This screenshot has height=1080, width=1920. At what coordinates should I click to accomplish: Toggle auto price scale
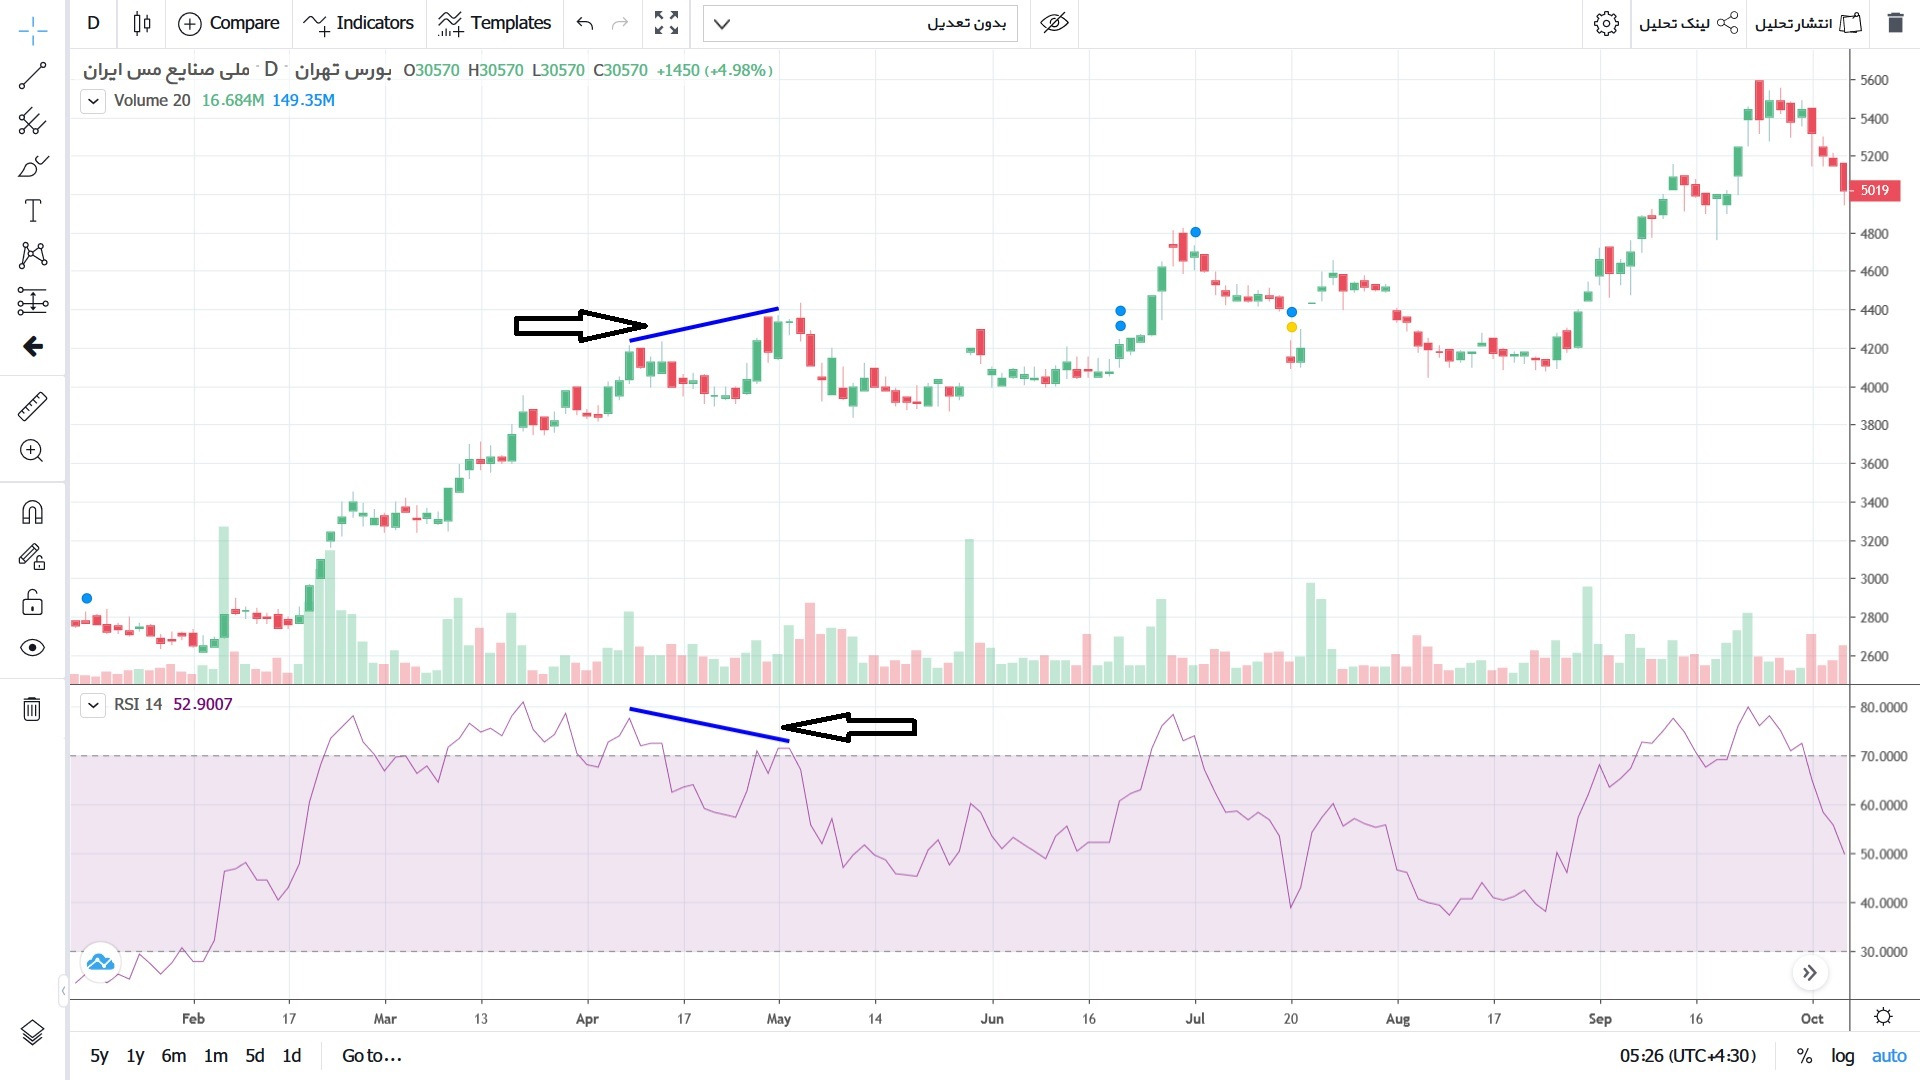click(x=1889, y=1056)
